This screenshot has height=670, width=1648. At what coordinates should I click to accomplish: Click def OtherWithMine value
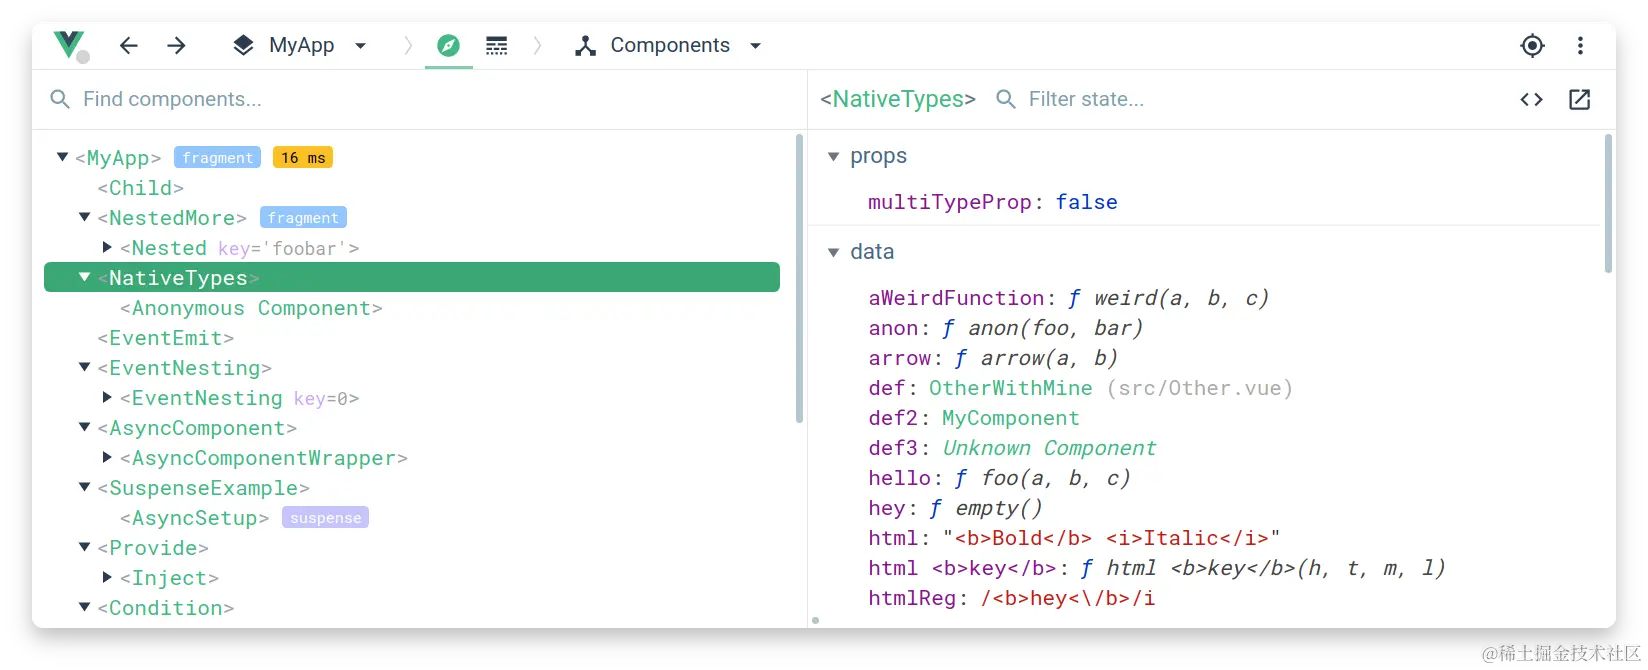[1011, 388]
